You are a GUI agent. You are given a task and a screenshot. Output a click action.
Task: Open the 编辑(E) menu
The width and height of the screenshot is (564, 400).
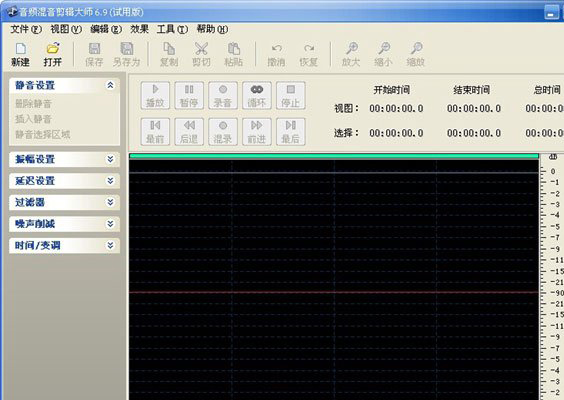pyautogui.click(x=106, y=29)
